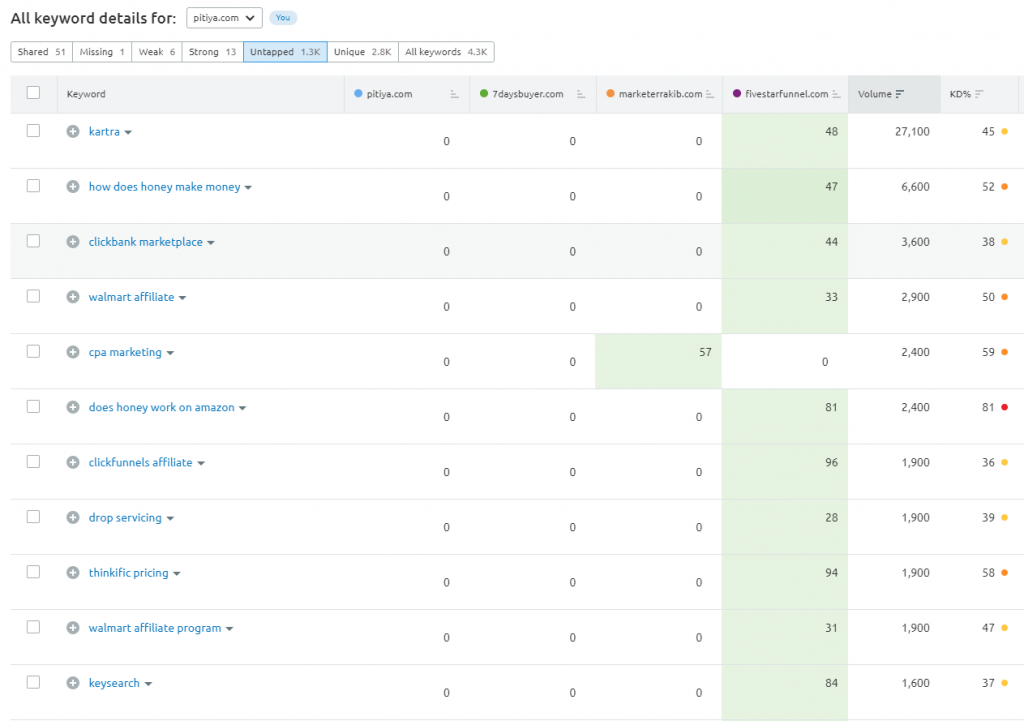
Task: Click plus icon for walmart affiliate program
Action: click(73, 628)
